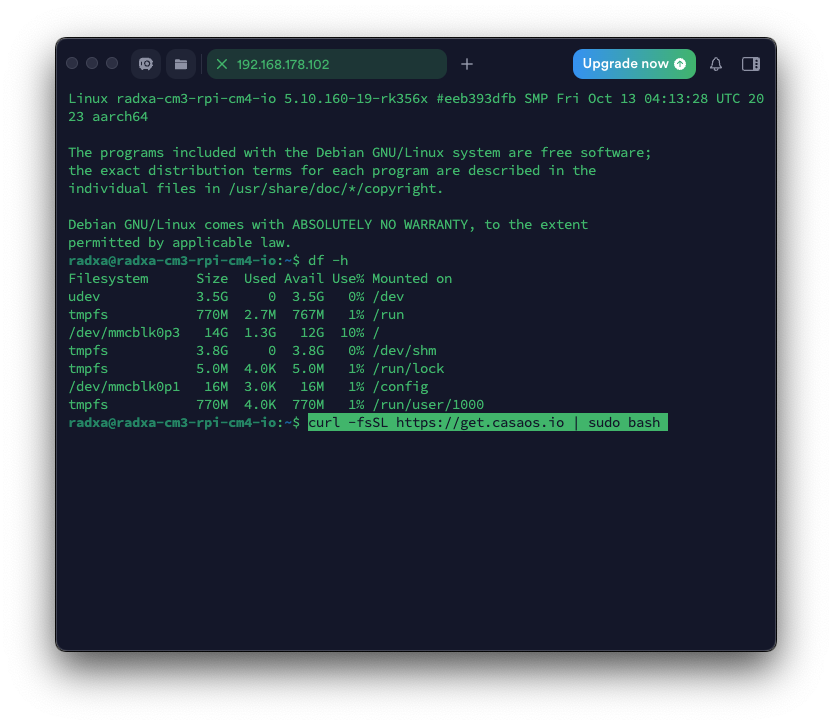
Task: Click the maximize window button
Action: [112, 64]
